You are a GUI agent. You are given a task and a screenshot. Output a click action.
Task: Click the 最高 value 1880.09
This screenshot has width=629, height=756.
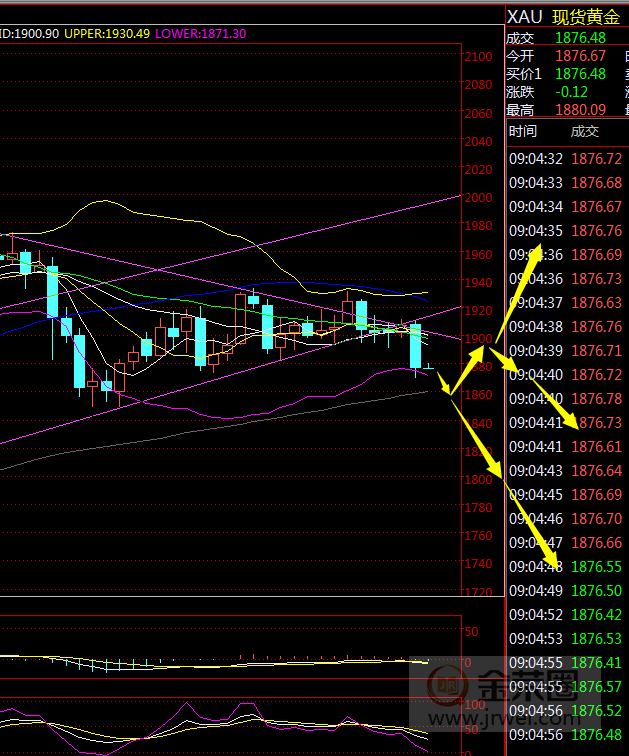[583, 110]
